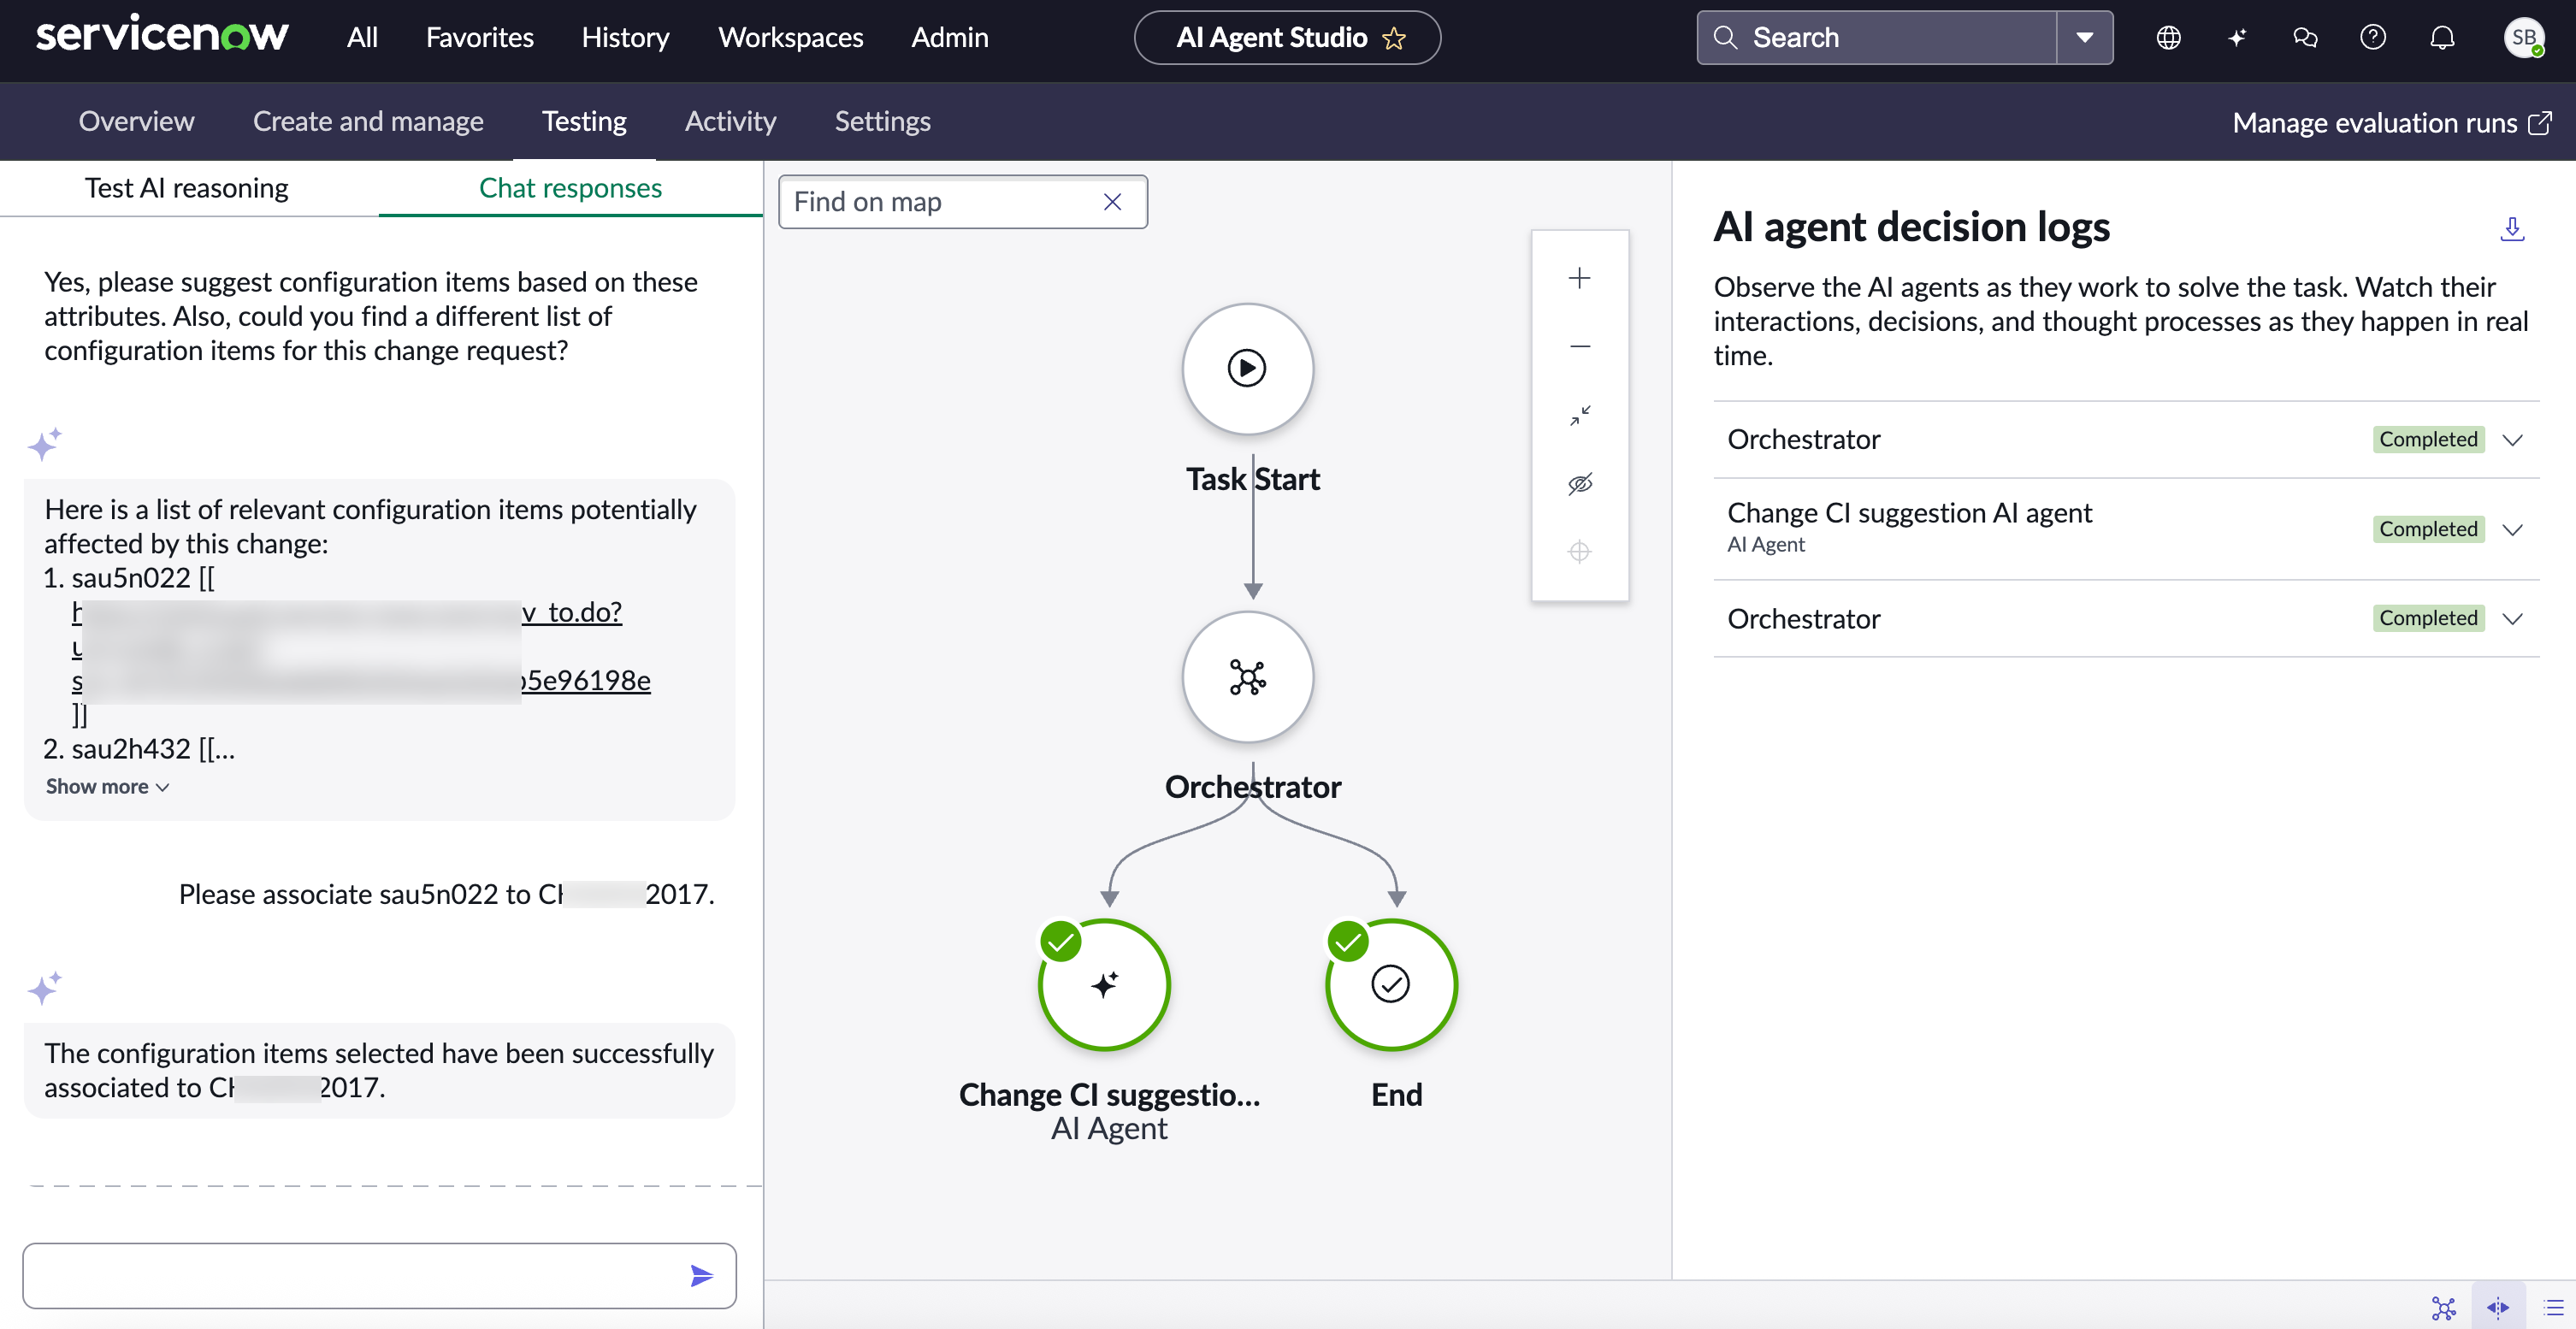
Task: Expand the last Orchestrator log entry
Action: (x=2513, y=619)
